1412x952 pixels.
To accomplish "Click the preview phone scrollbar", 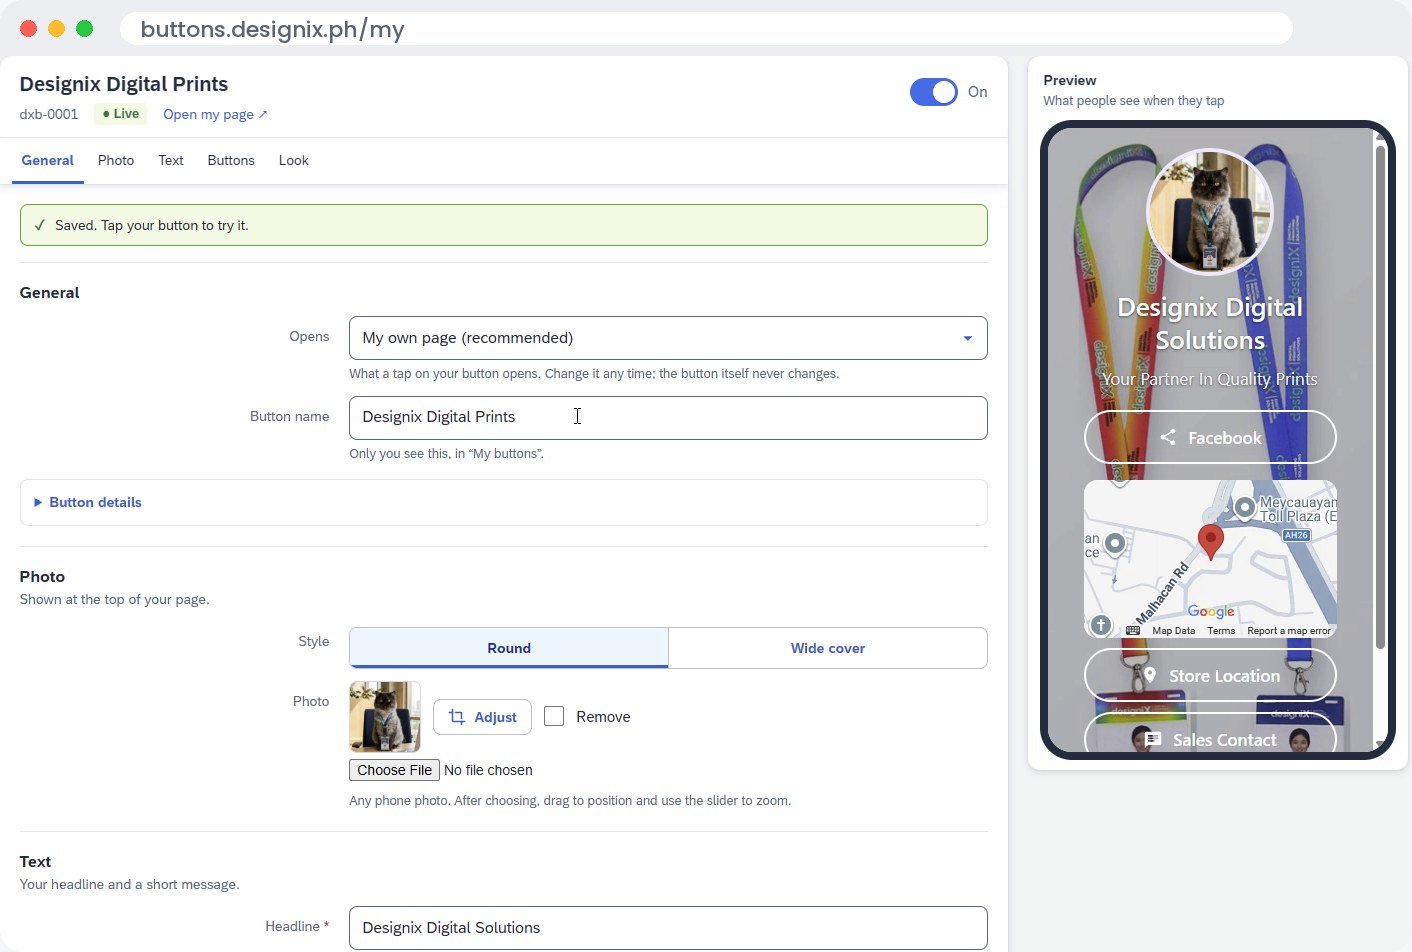I will [1380, 398].
